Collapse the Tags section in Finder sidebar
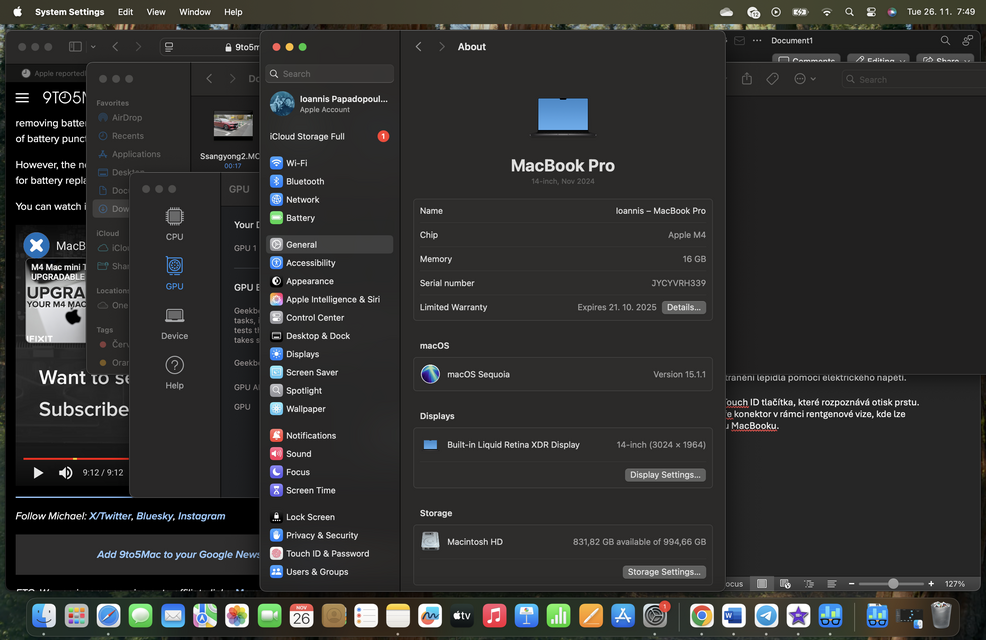 click(x=104, y=329)
